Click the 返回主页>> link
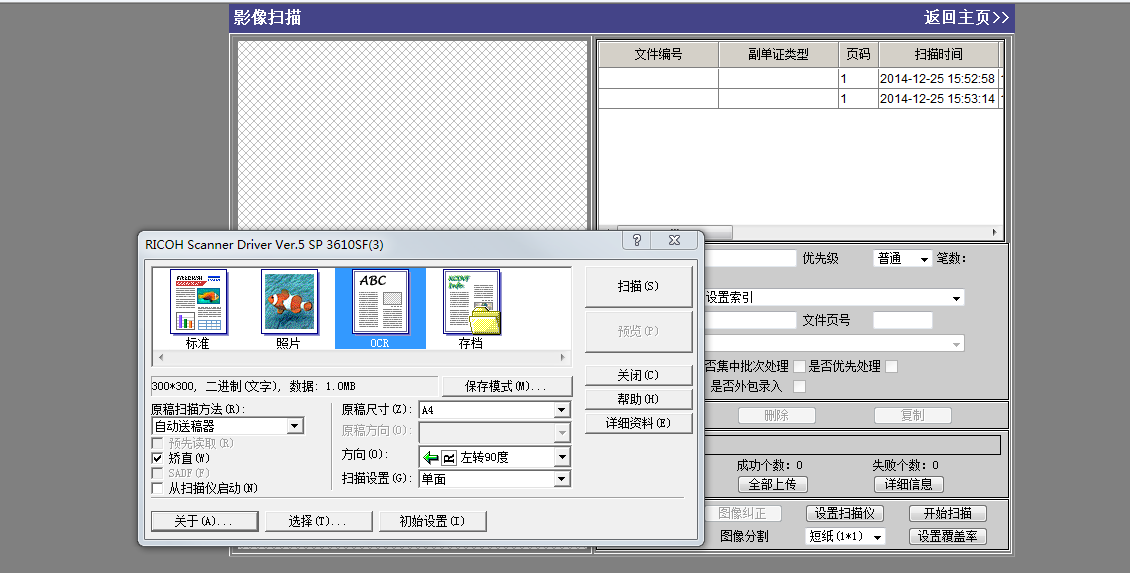 [x=966, y=17]
